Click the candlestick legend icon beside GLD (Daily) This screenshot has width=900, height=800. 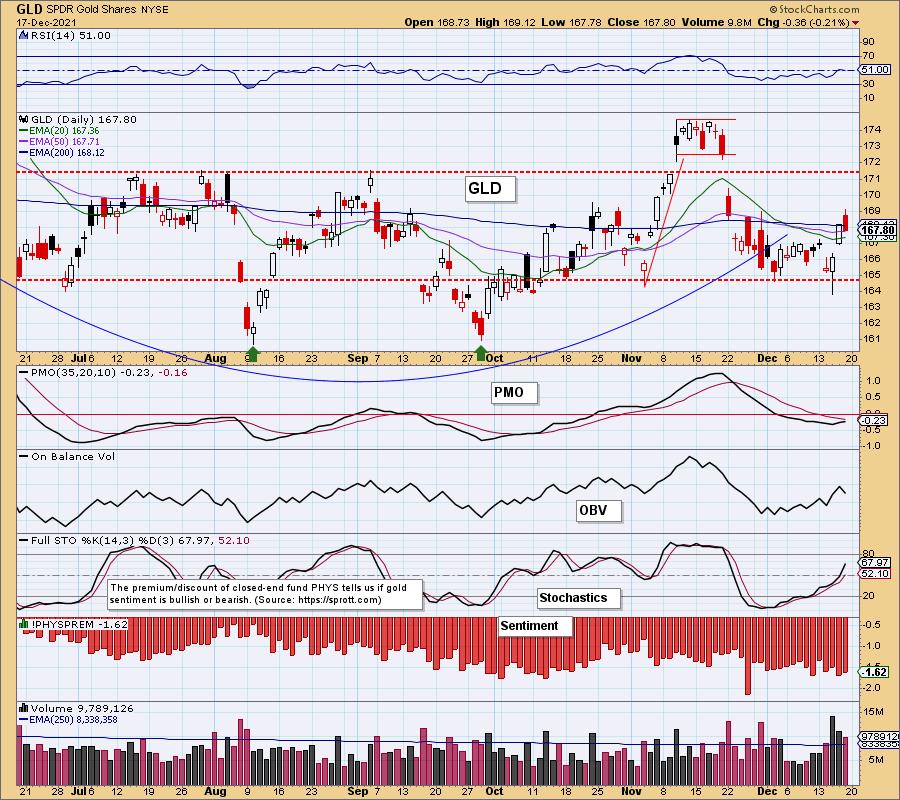(x=24, y=119)
